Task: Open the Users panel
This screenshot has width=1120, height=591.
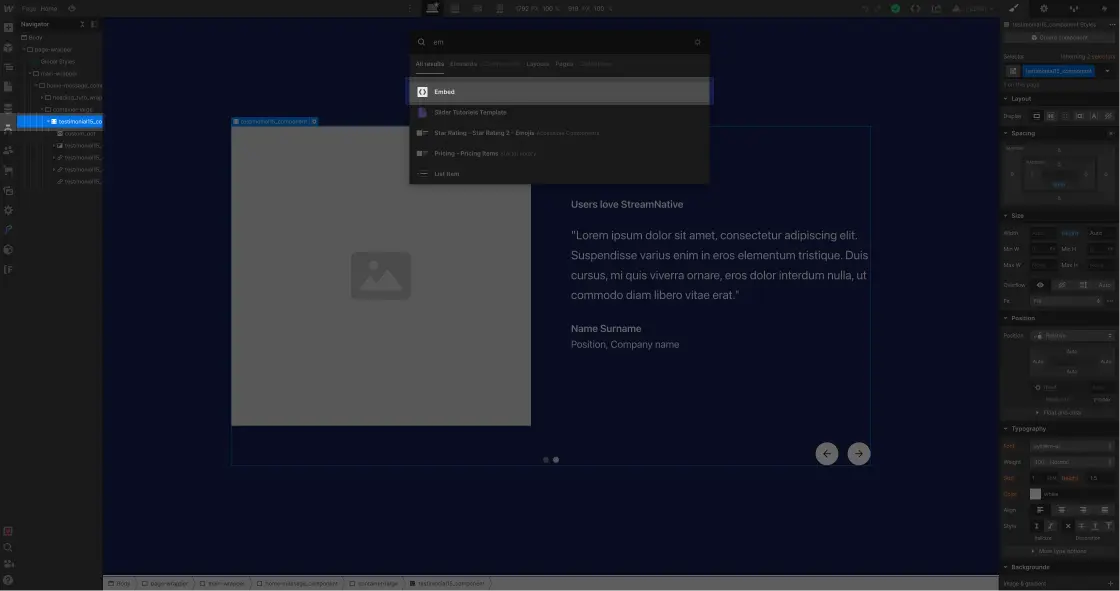Action: coord(8,150)
